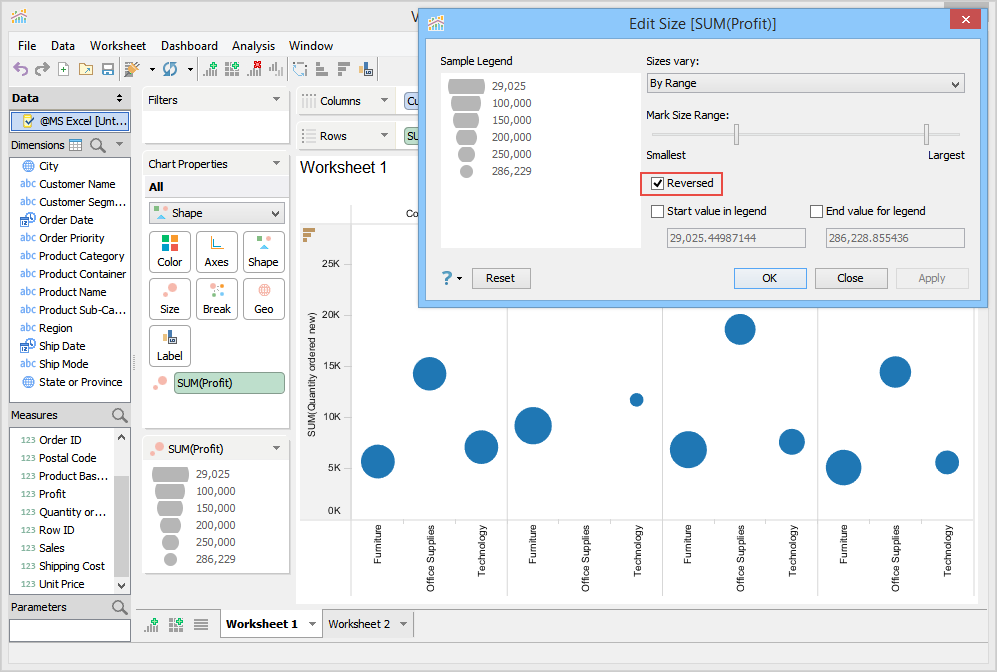This screenshot has width=997, height=672.
Task: Save using the floppy disk icon
Action: [x=108, y=69]
